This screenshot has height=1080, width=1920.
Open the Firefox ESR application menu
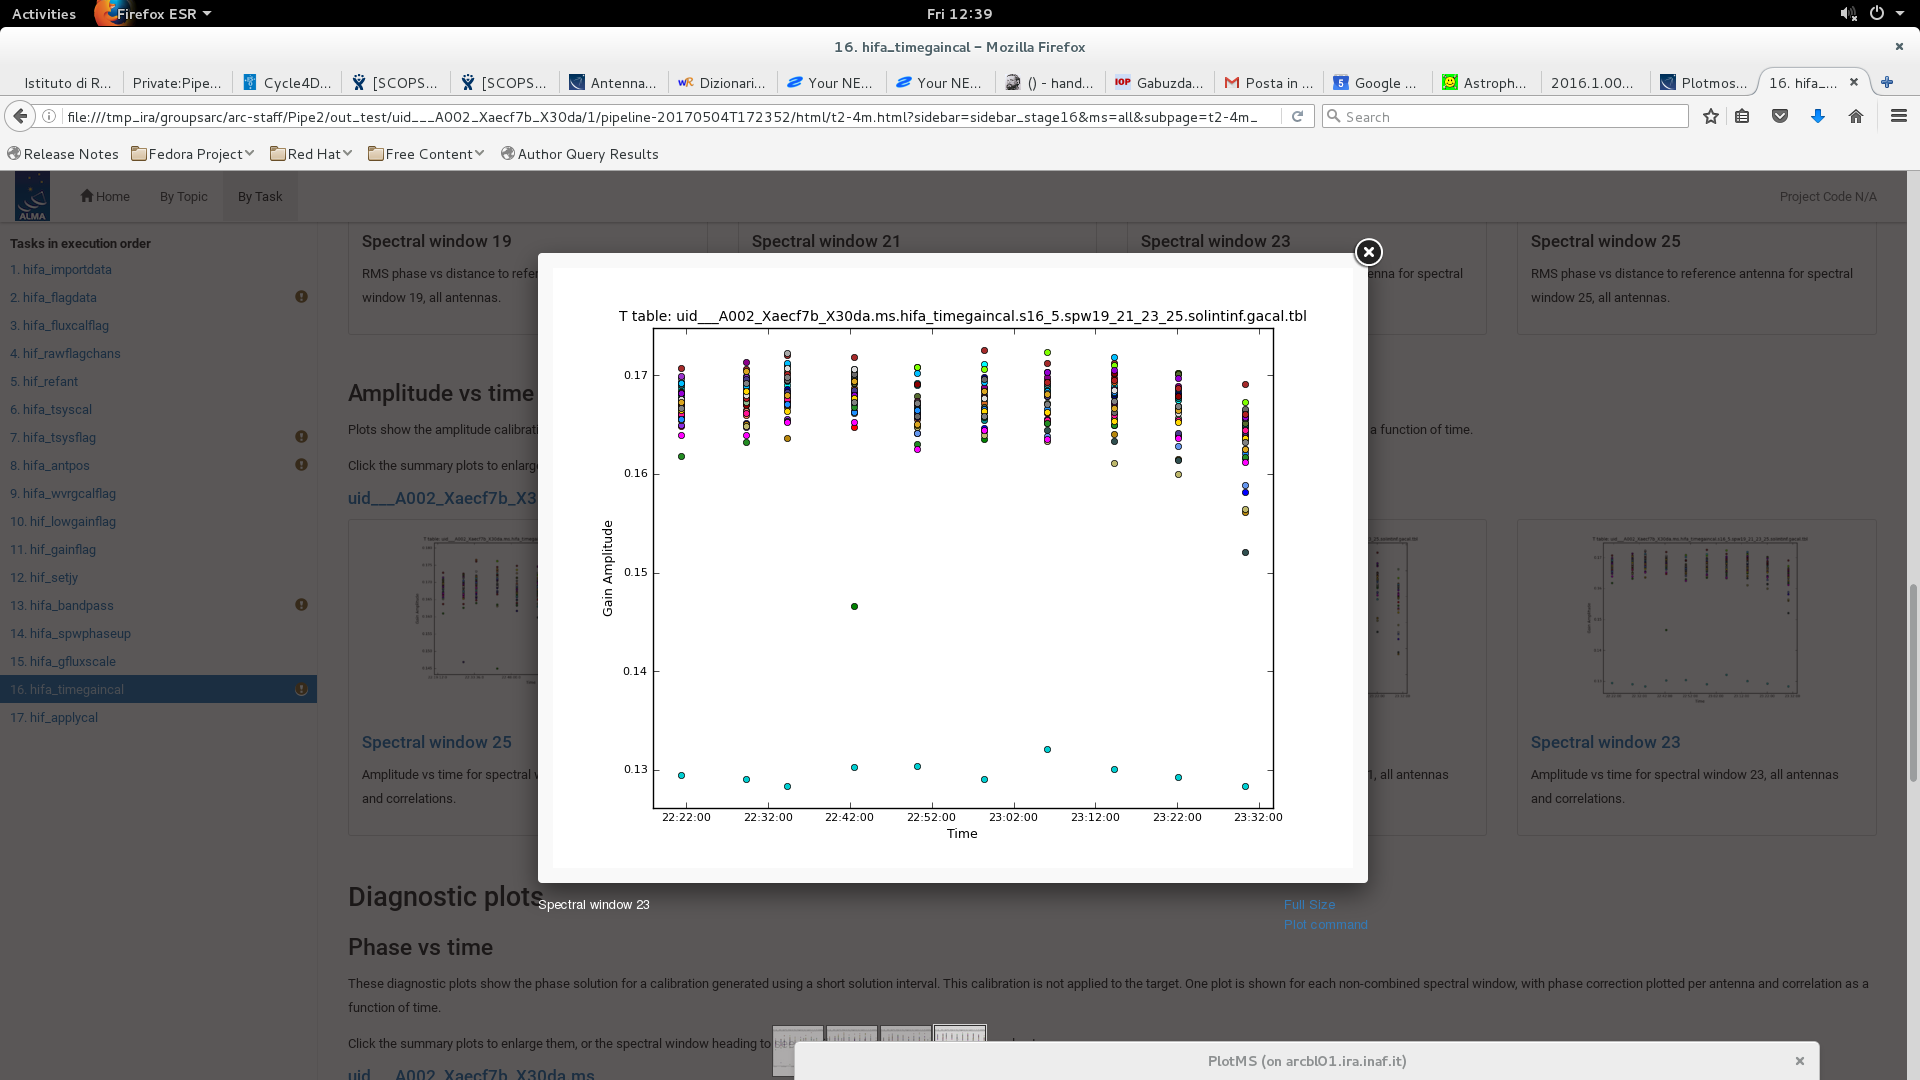pyautogui.click(x=154, y=14)
